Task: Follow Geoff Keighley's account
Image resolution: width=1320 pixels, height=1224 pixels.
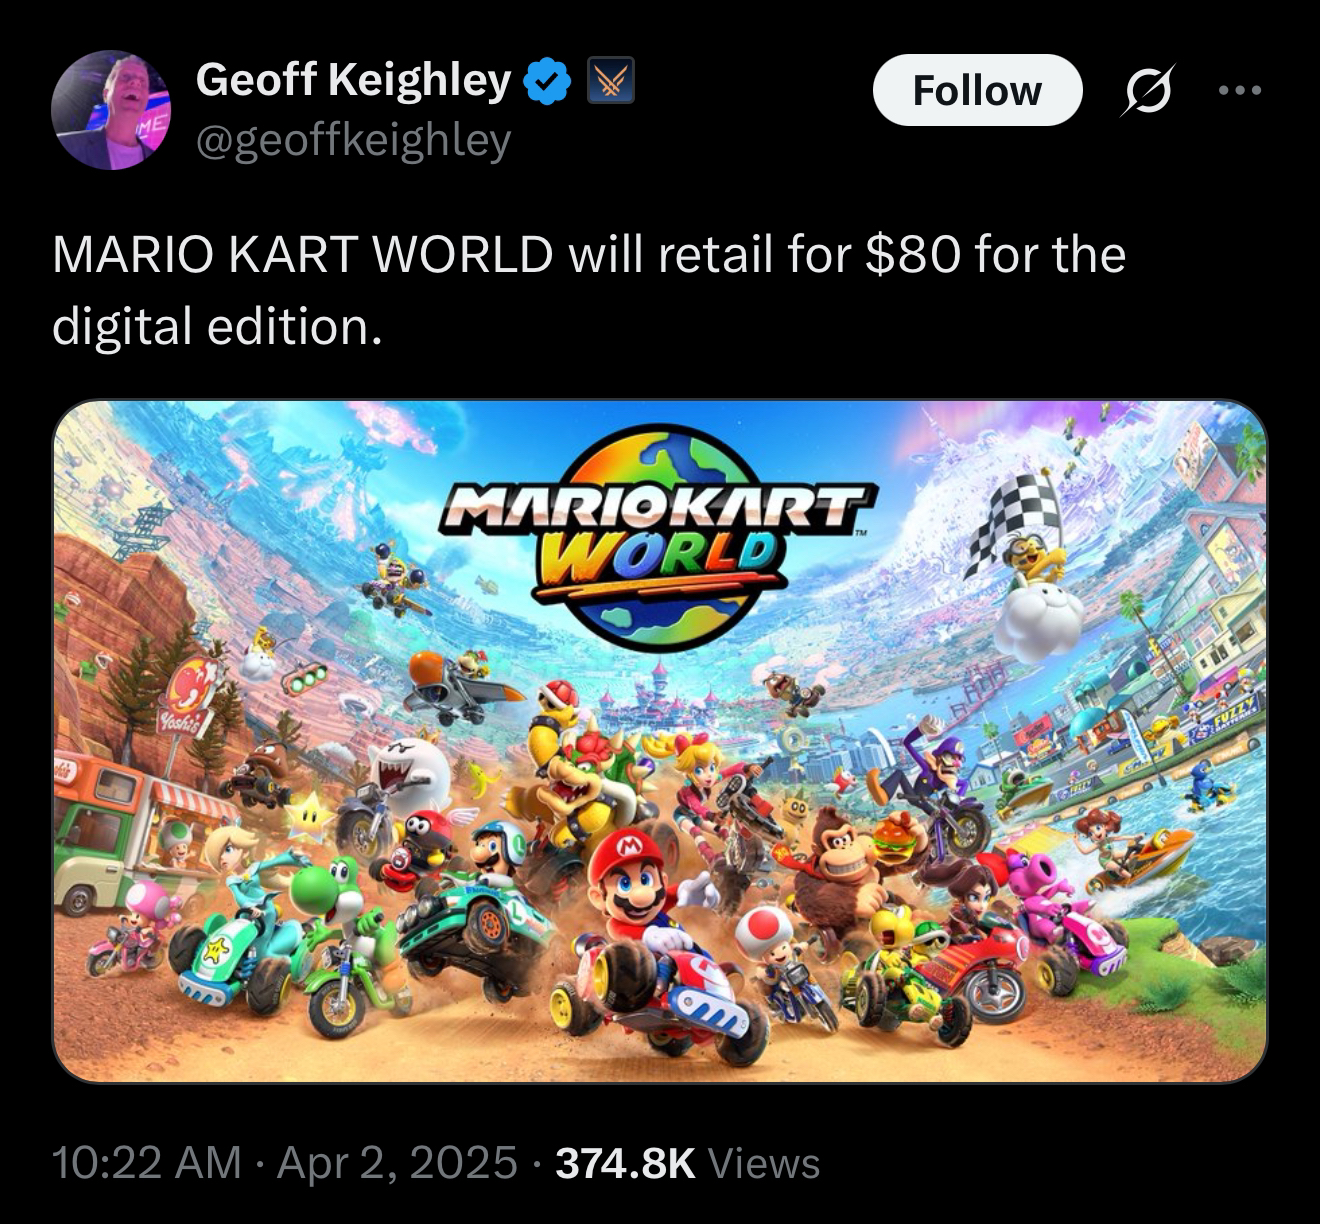Action: 977,90
